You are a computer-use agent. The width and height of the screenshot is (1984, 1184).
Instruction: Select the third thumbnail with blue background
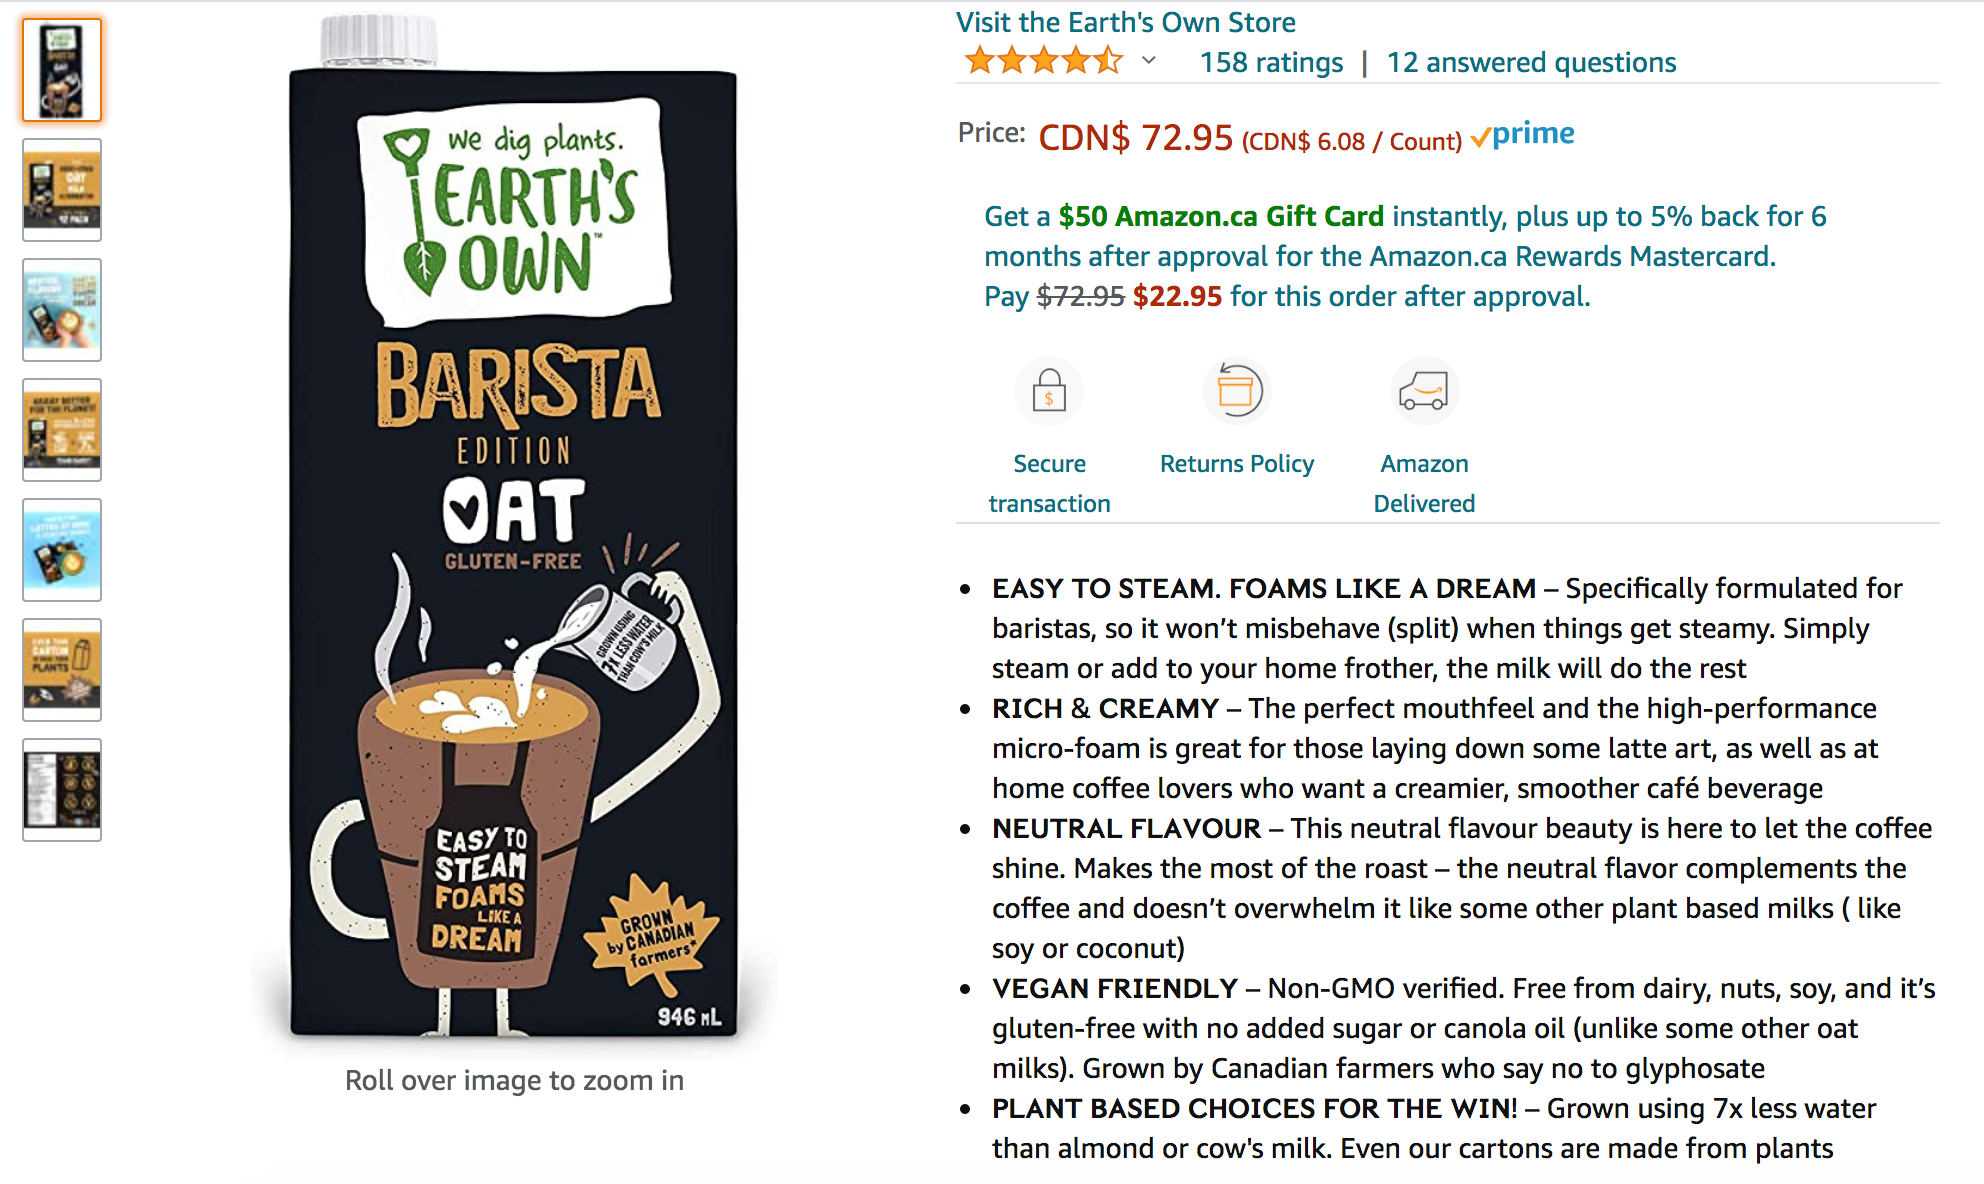pyautogui.click(x=62, y=310)
